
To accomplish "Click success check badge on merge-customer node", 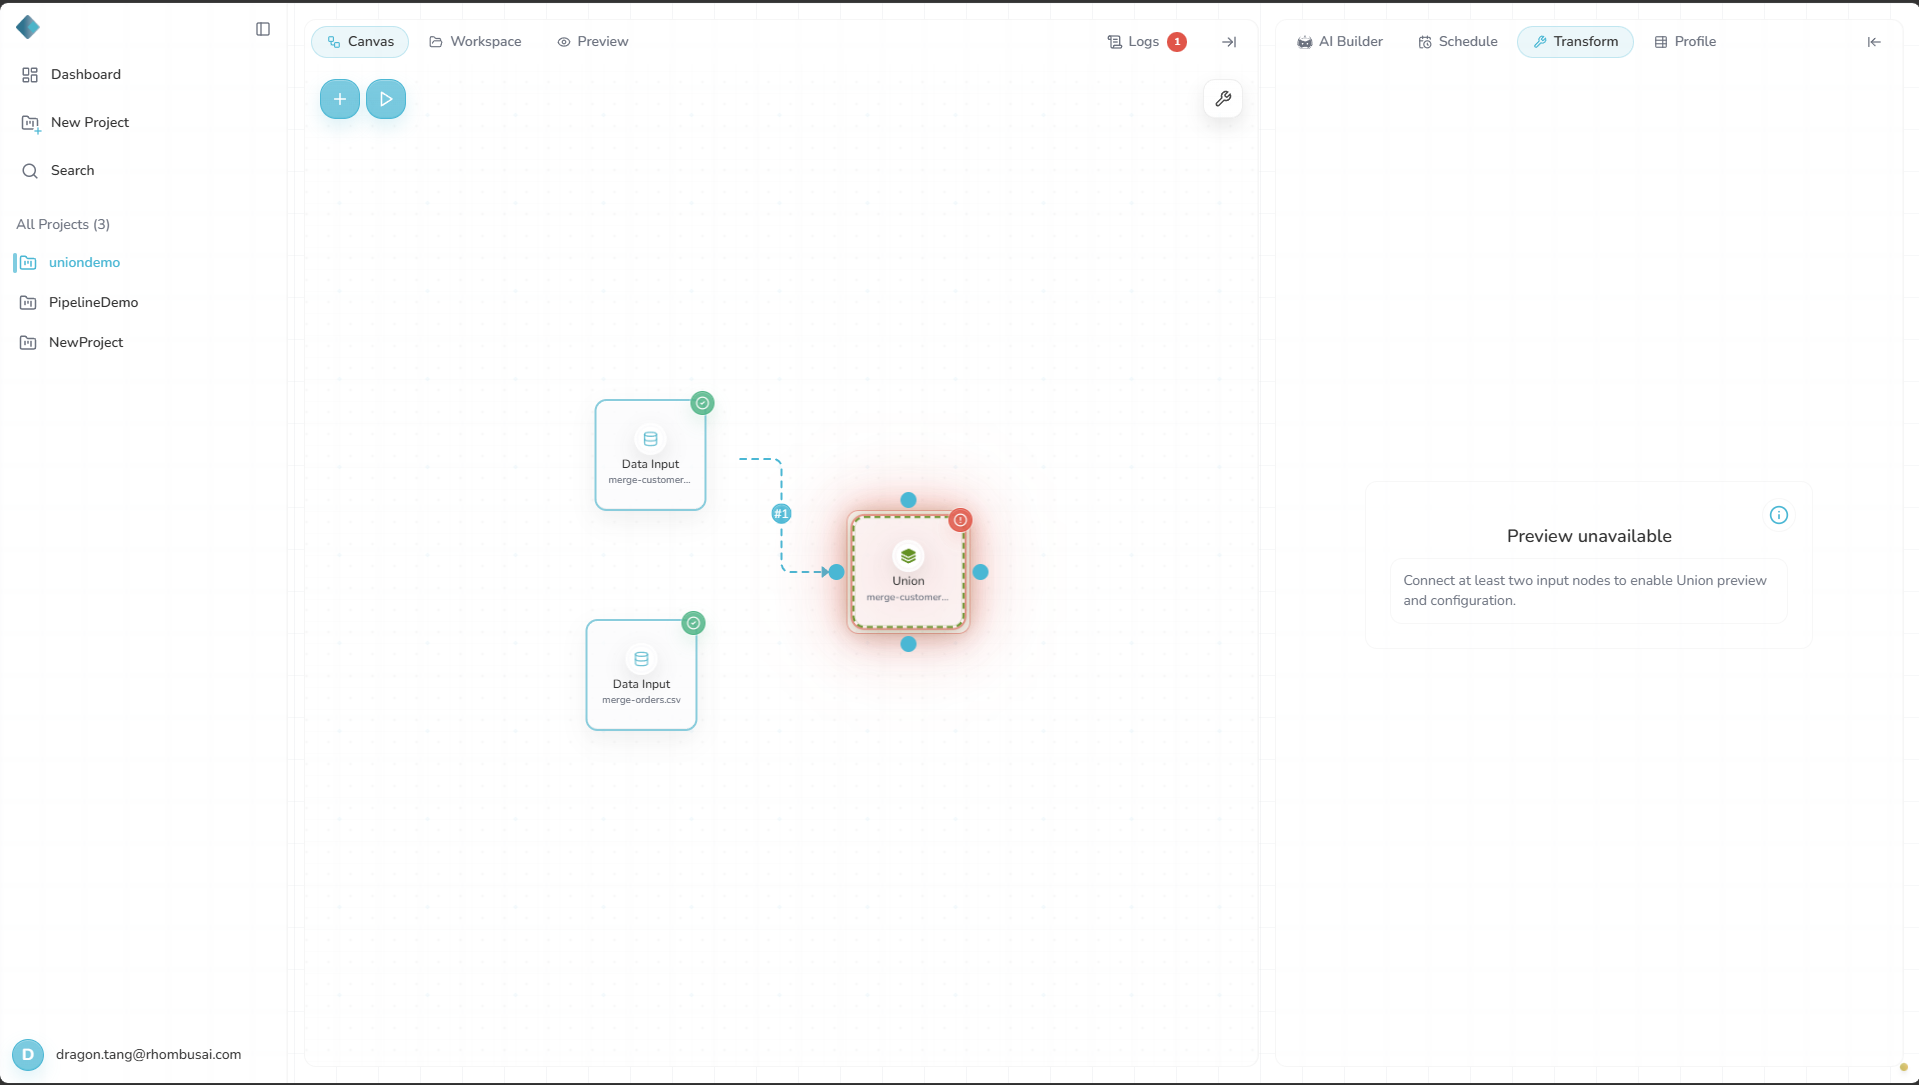I will point(703,403).
